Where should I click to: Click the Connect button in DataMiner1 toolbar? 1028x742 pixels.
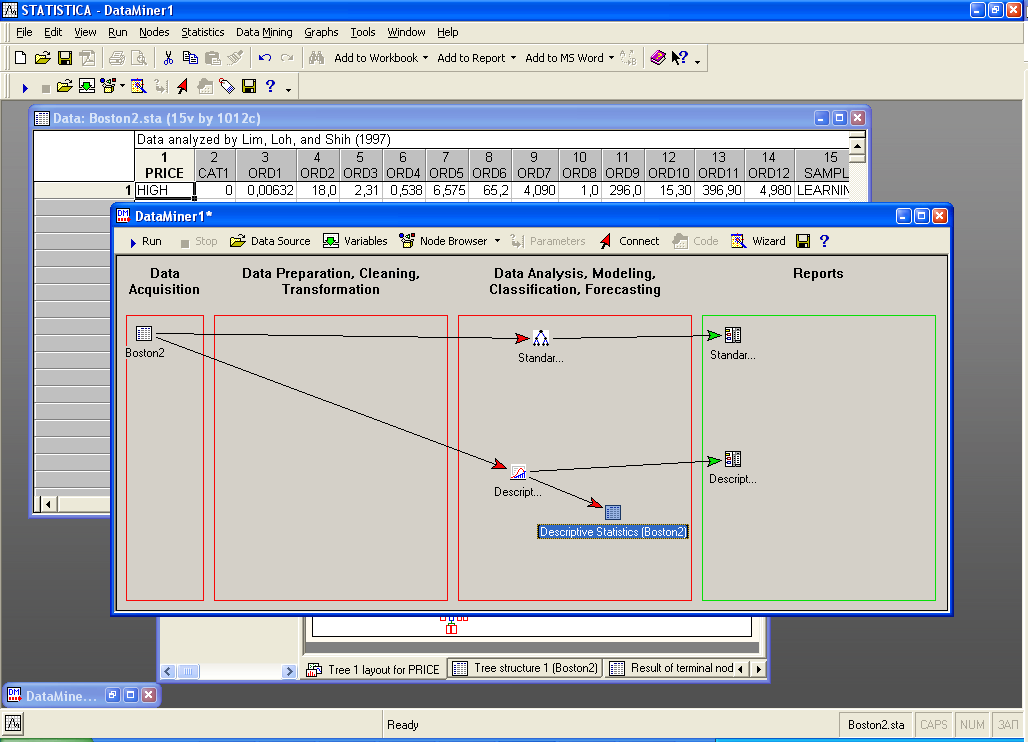point(629,241)
